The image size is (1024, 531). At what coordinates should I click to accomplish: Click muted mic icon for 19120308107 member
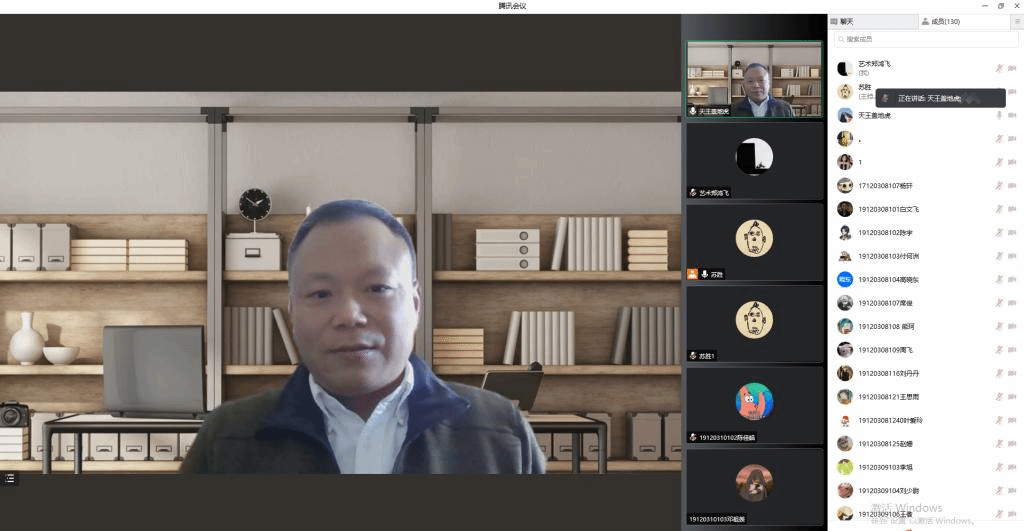pyautogui.click(x=998, y=302)
